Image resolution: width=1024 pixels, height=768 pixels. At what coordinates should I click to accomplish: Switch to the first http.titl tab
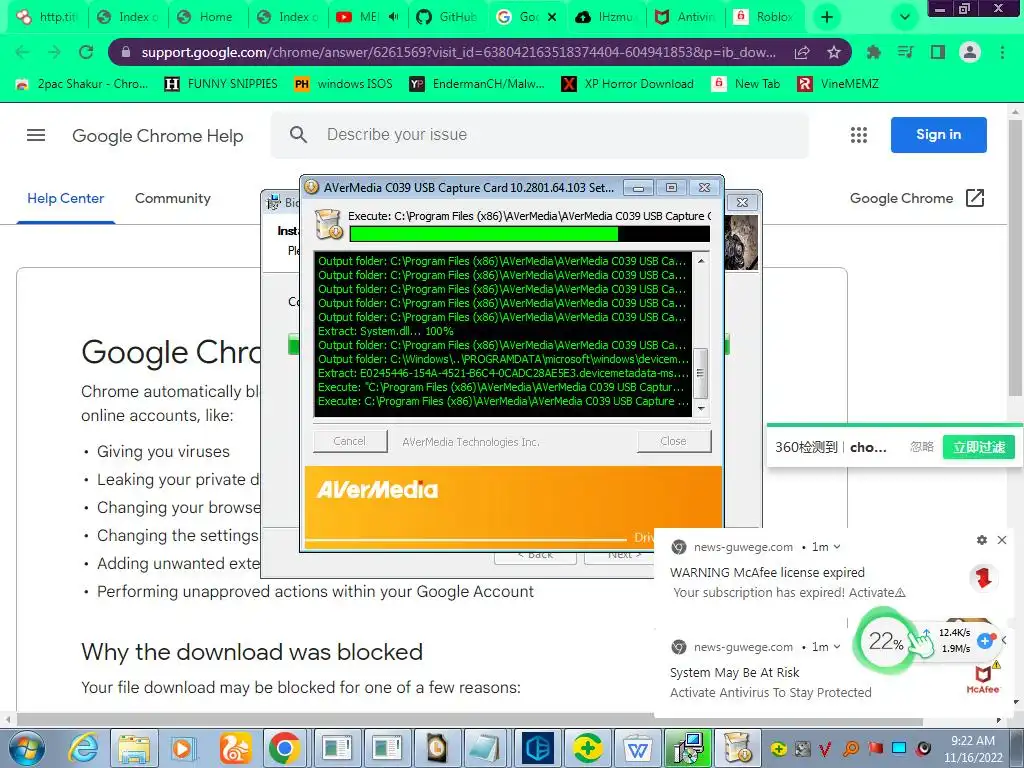click(47, 17)
